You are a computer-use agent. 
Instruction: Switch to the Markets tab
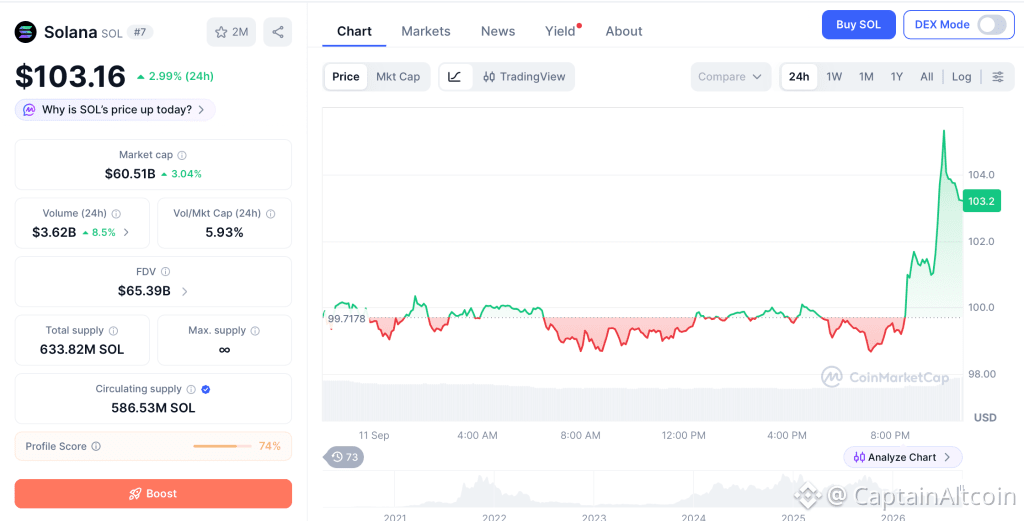[x=426, y=31]
